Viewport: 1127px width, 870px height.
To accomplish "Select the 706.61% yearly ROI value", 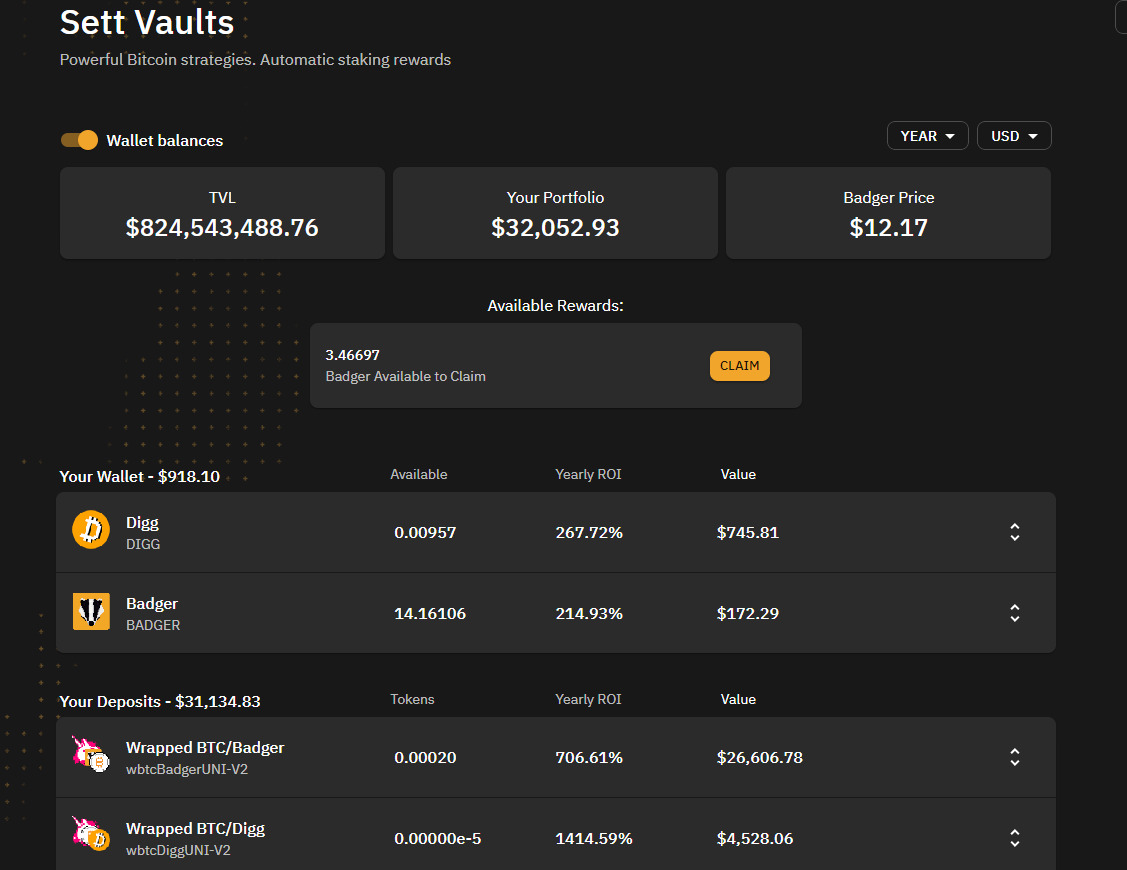I will (589, 757).
